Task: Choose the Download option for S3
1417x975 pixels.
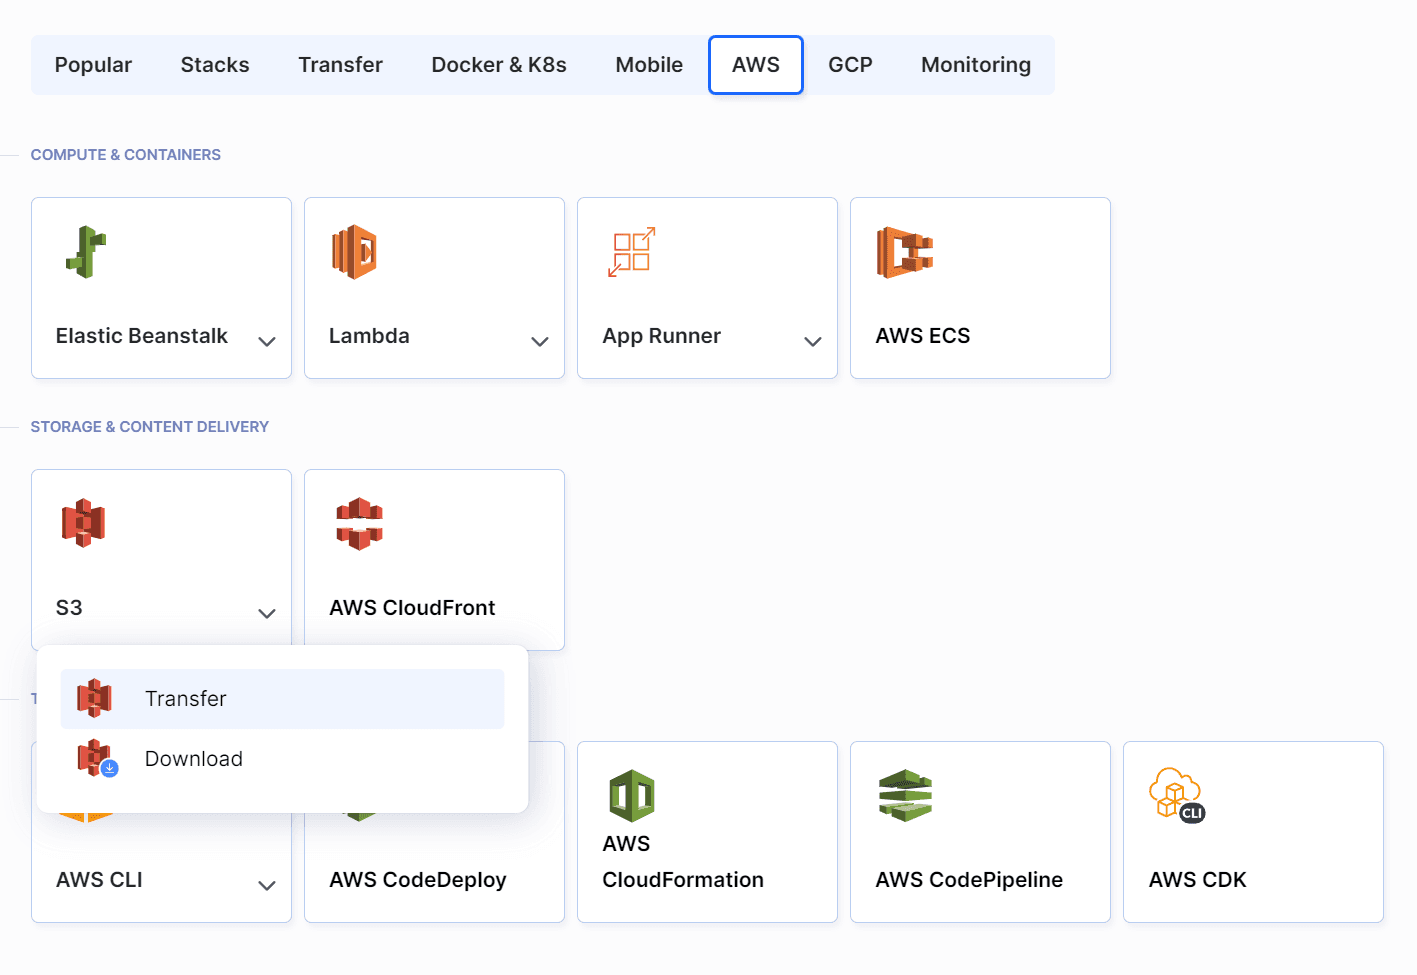Action: coord(193,758)
